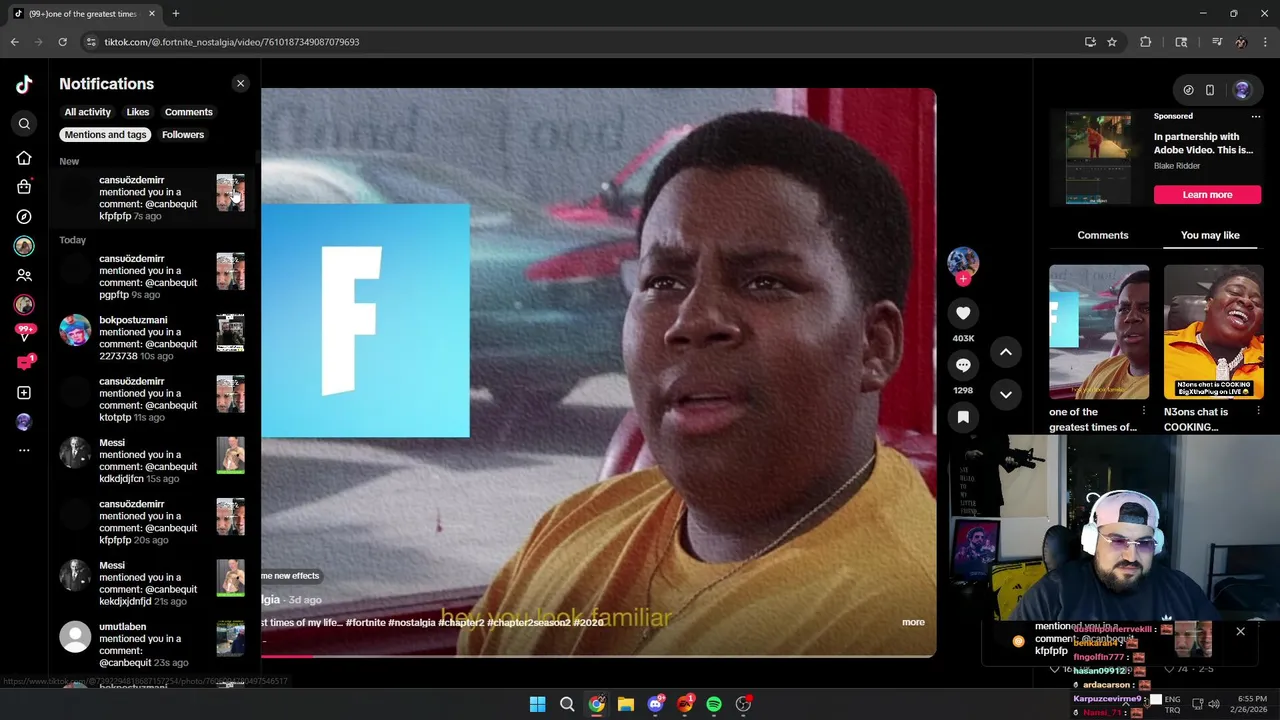Select the Mentions and tags filter
The height and width of the screenshot is (720, 1280).
[x=106, y=135]
